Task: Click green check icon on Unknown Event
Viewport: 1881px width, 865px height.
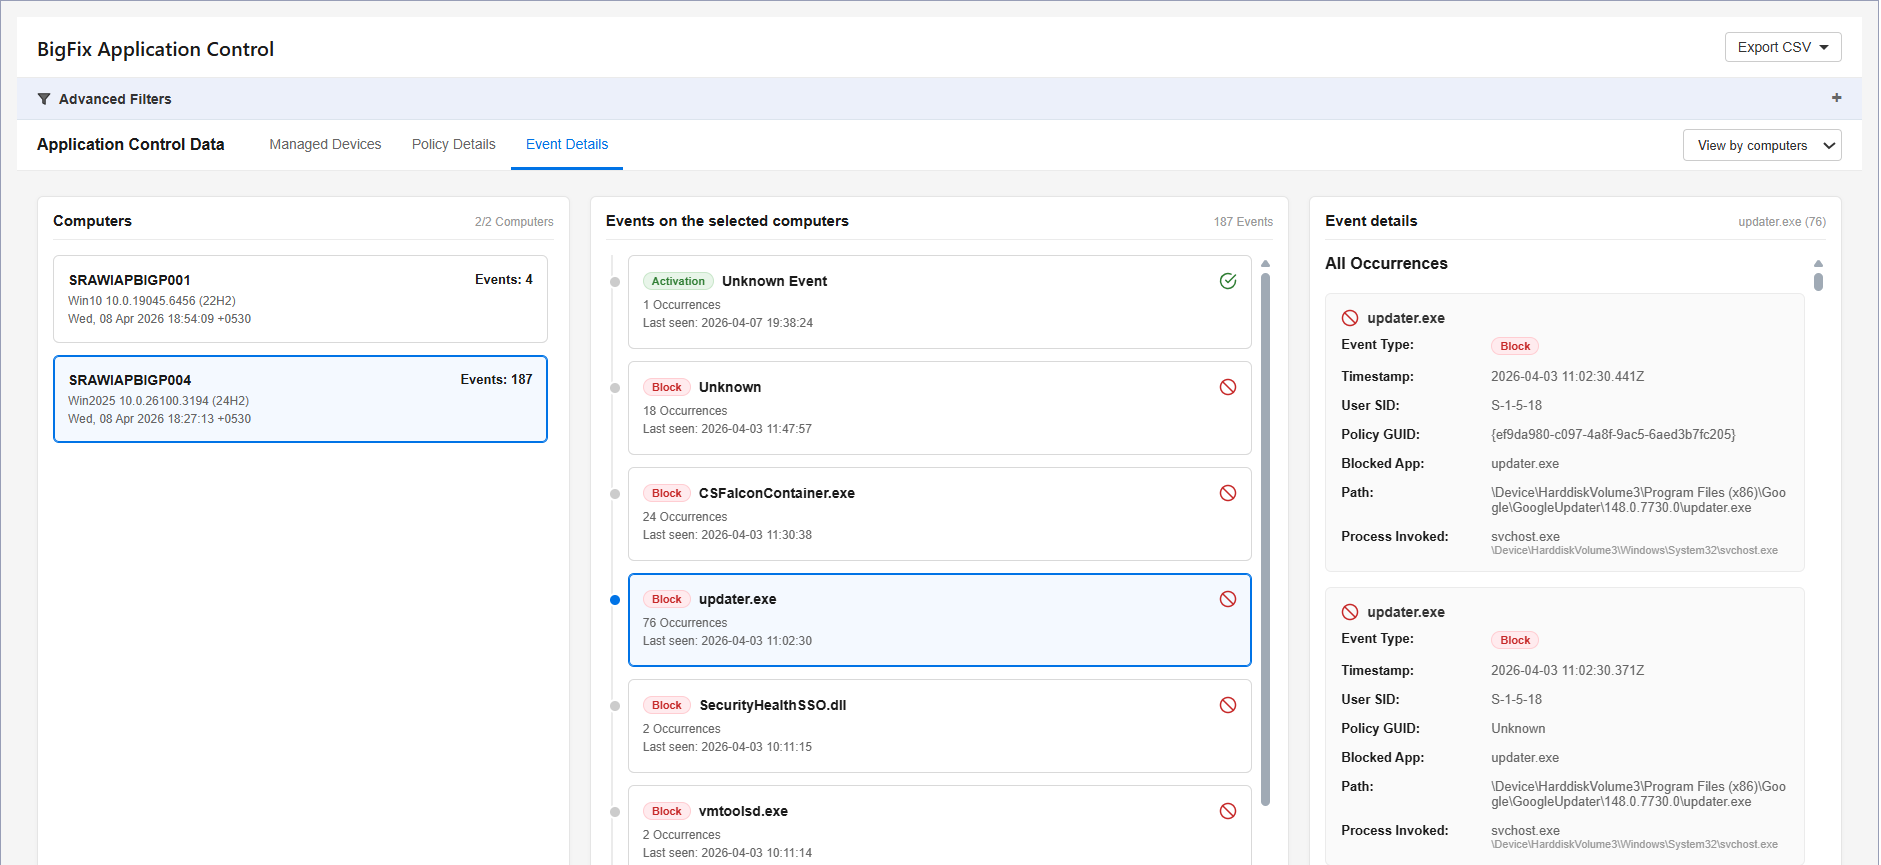Action: tap(1228, 281)
